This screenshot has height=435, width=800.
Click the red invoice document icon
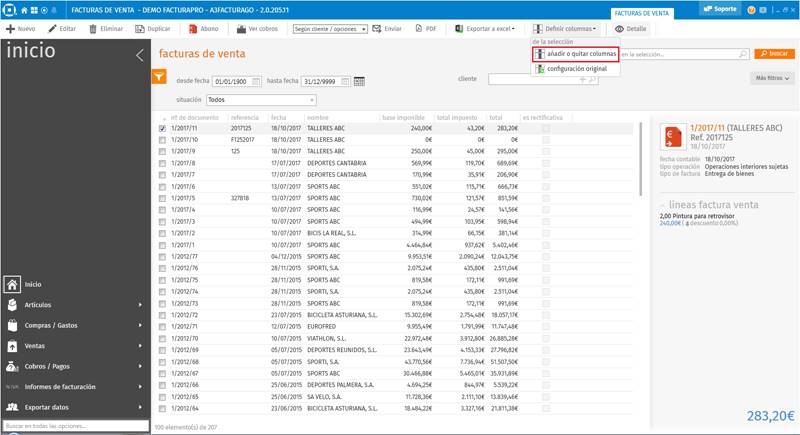(673, 137)
